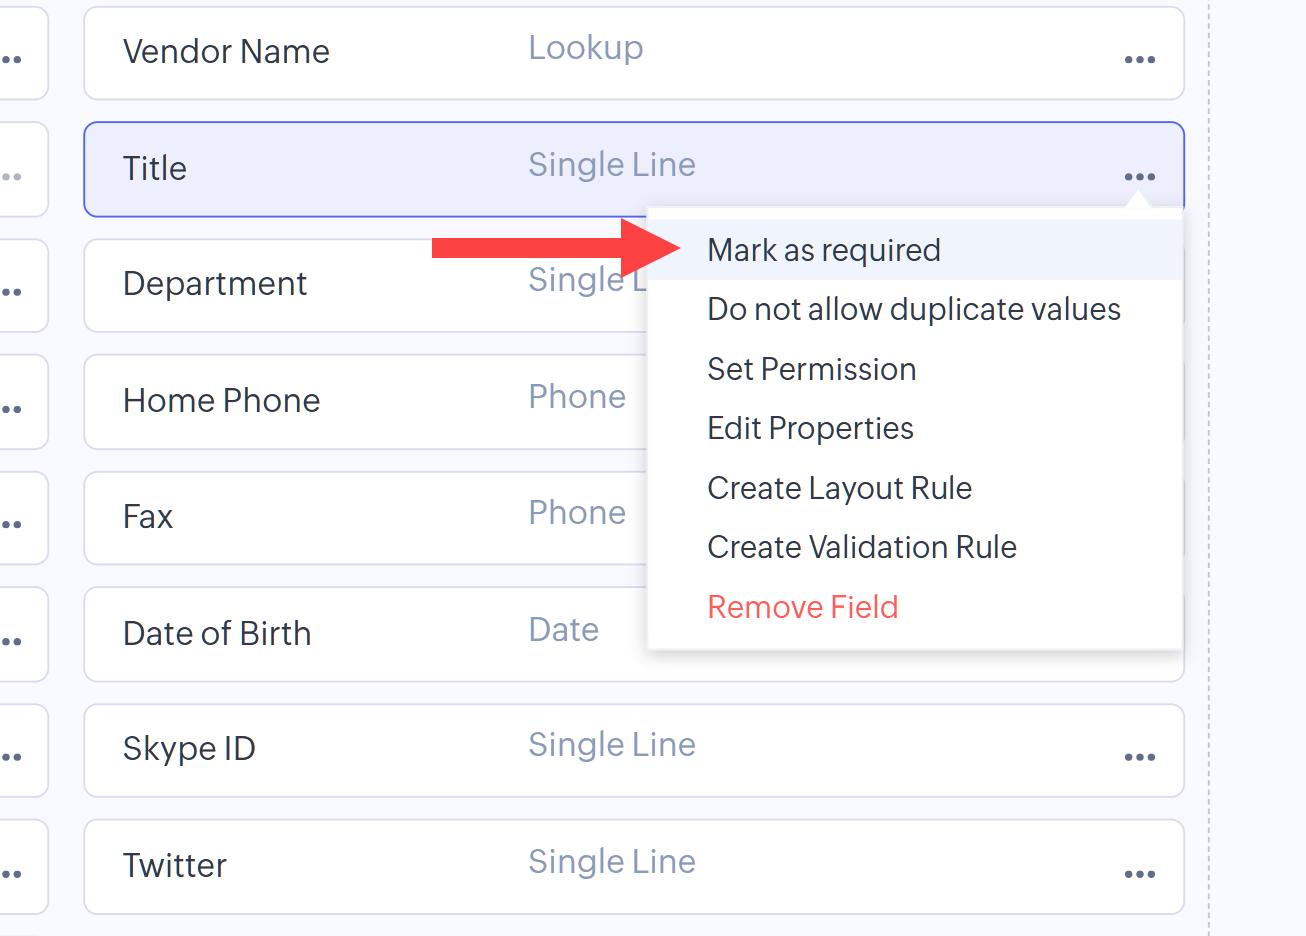Click the Title field three-dot menu icon
The image size is (1306, 936).
(1139, 177)
